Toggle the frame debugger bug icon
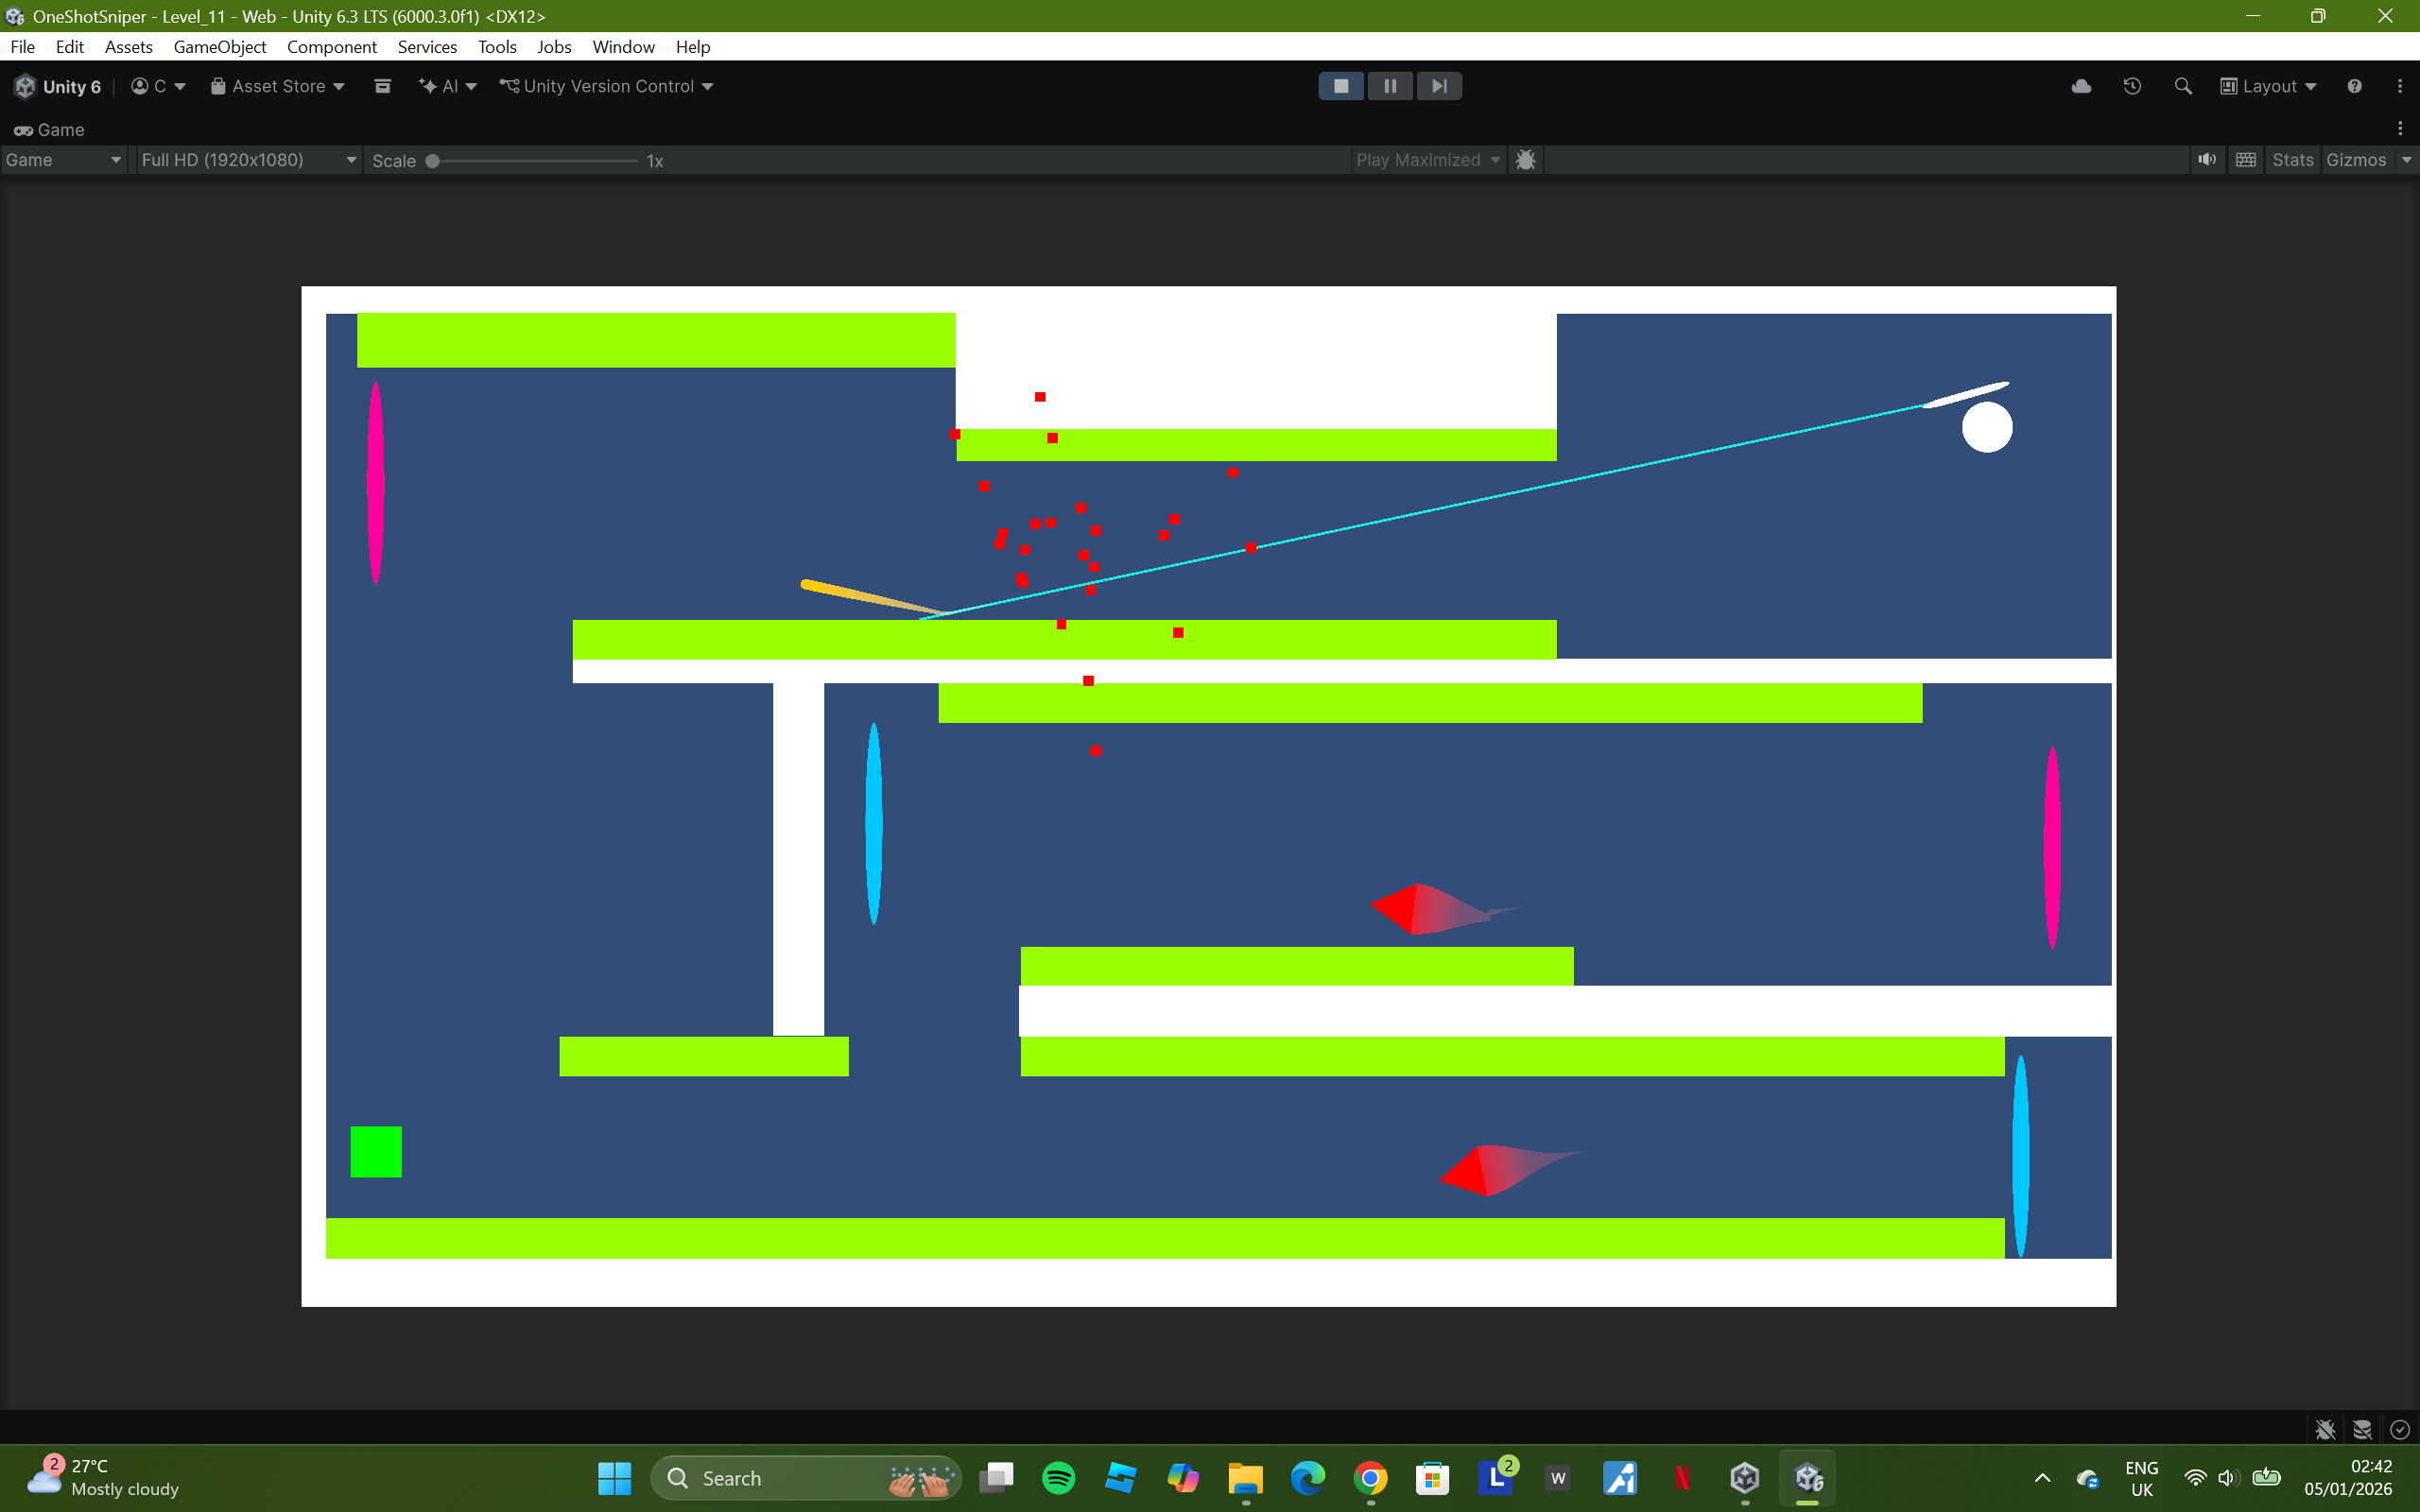 (1525, 160)
